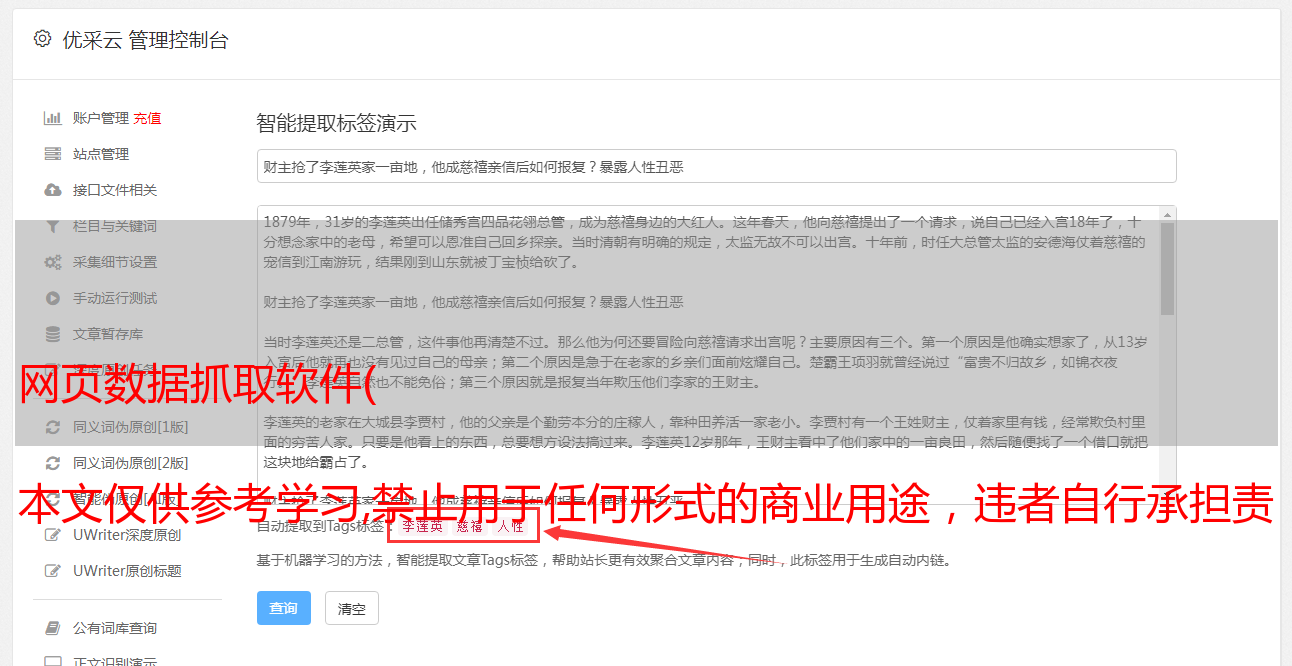Click the red 充值 link
1292x666 pixels.
point(147,118)
